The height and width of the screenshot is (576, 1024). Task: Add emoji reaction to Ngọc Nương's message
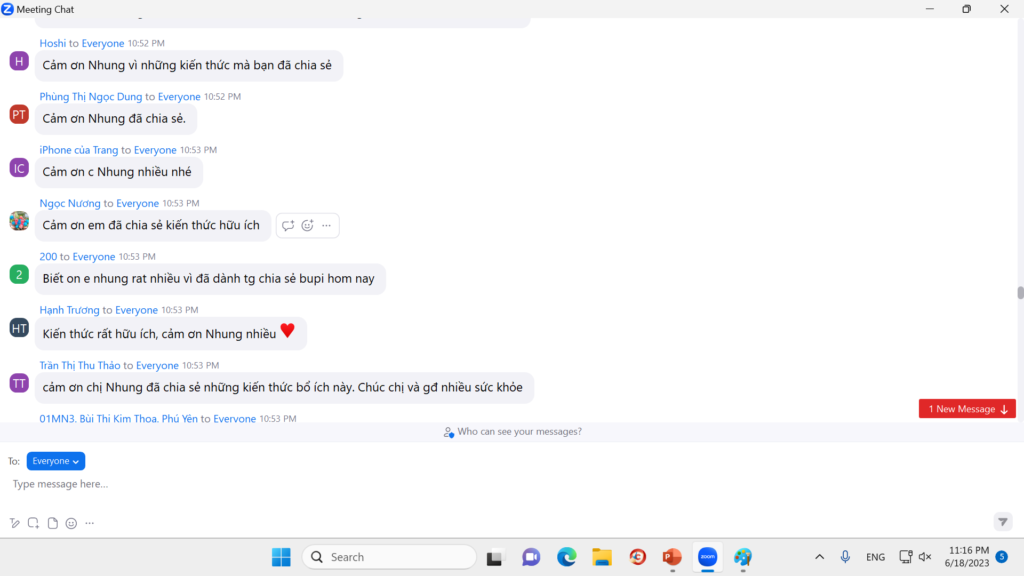pos(307,226)
